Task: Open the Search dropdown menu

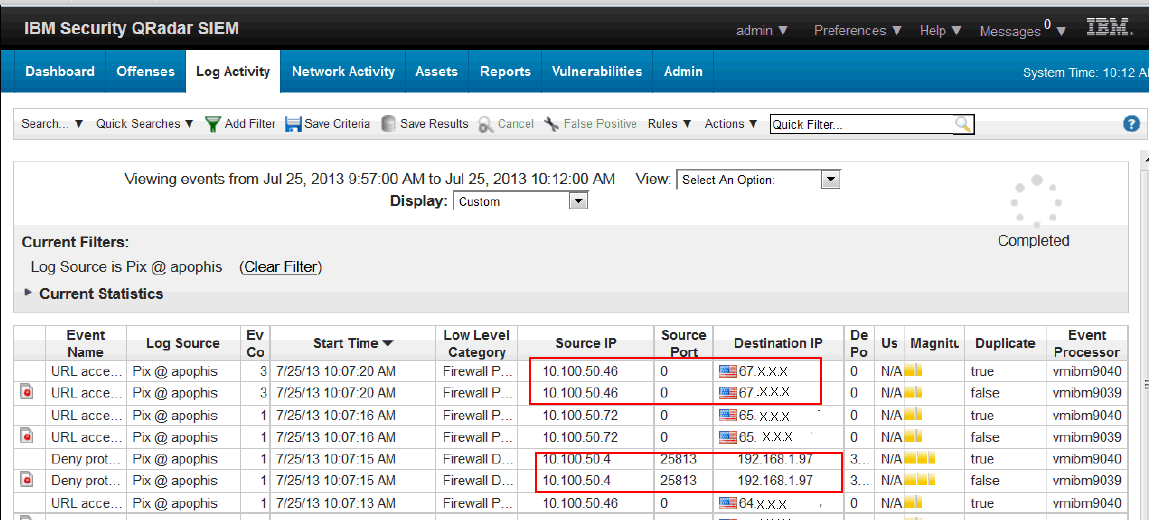Action: click(52, 124)
